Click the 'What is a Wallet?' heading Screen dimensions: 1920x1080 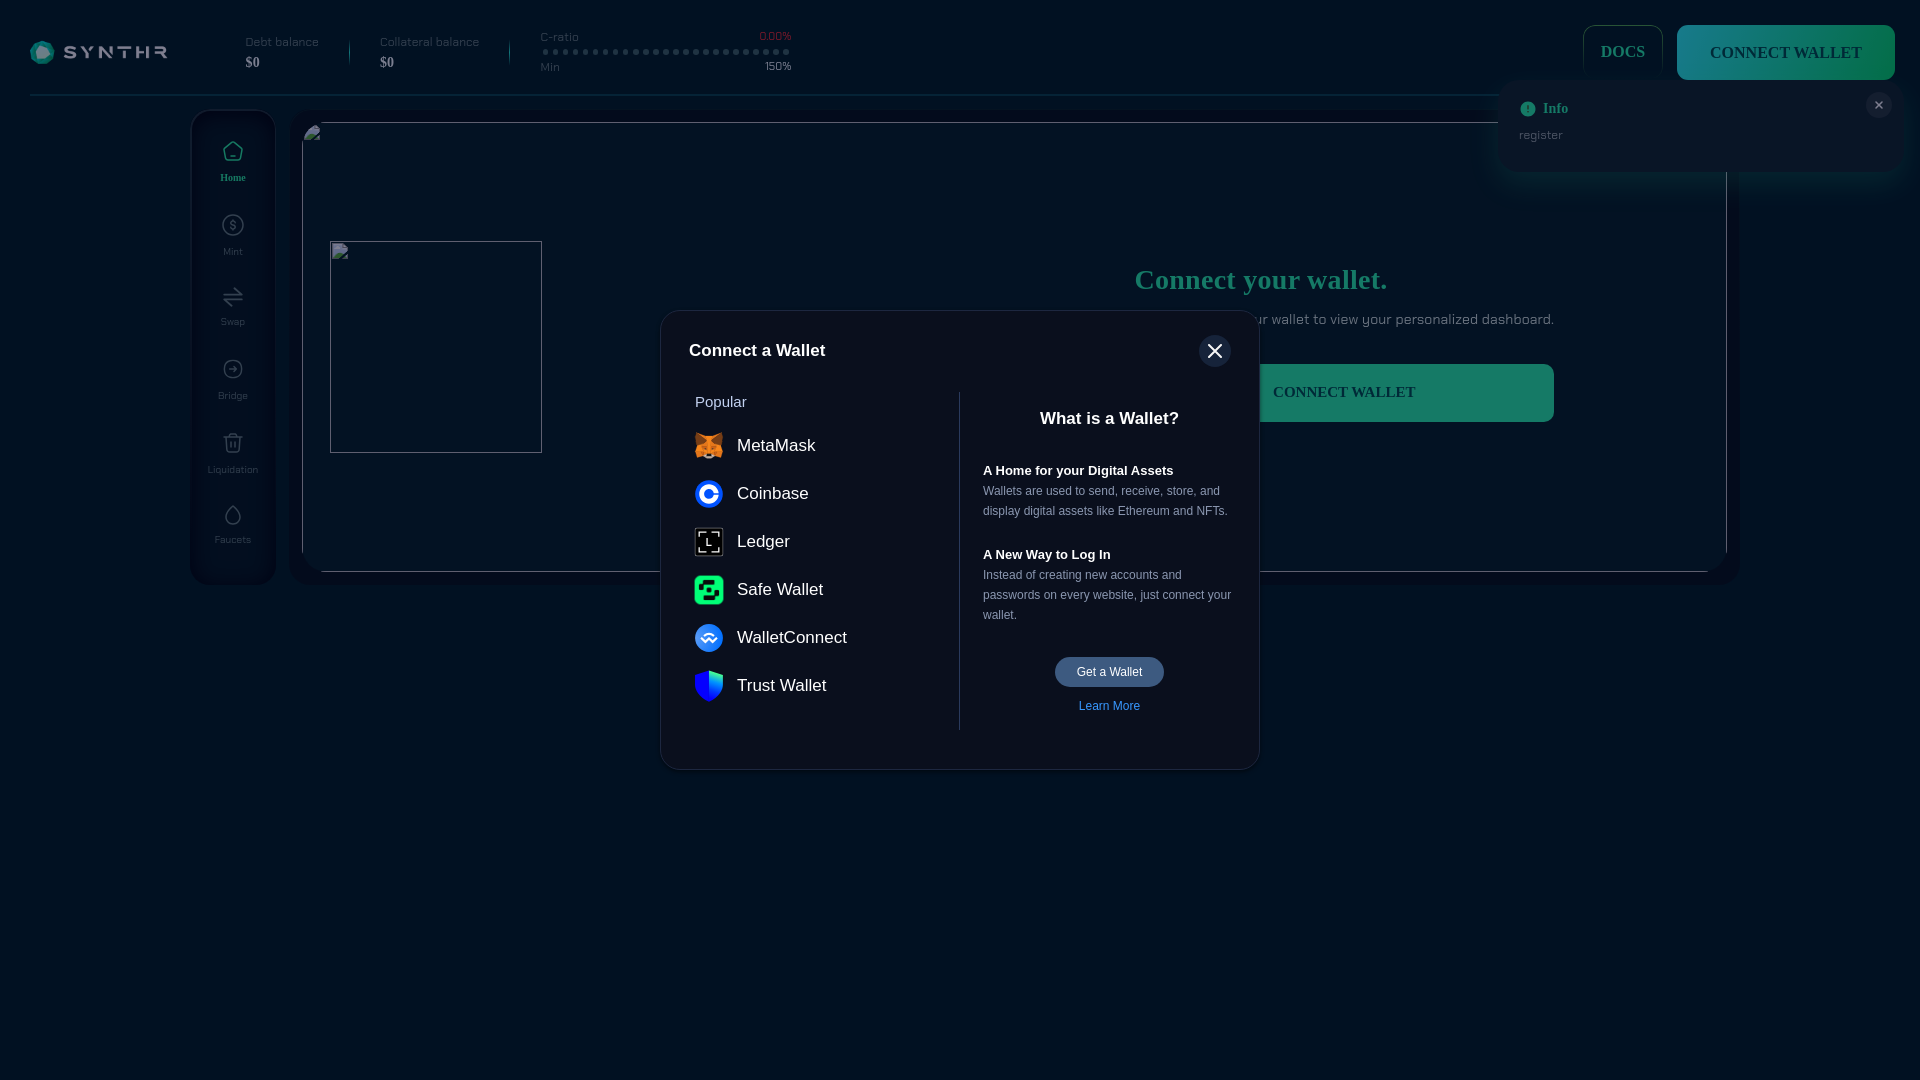coord(1109,419)
